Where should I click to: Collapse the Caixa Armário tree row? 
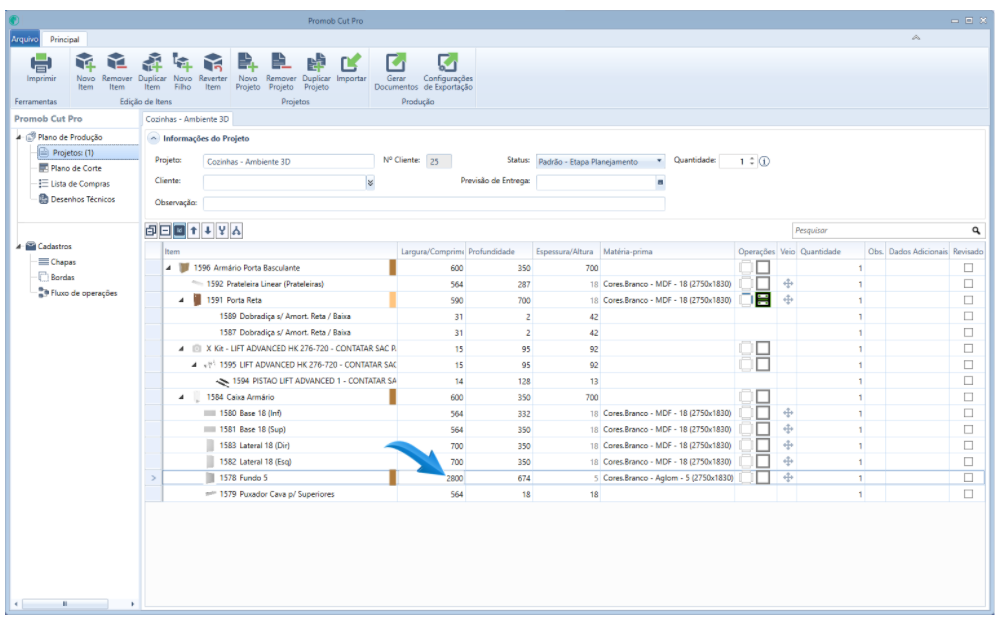tap(181, 397)
